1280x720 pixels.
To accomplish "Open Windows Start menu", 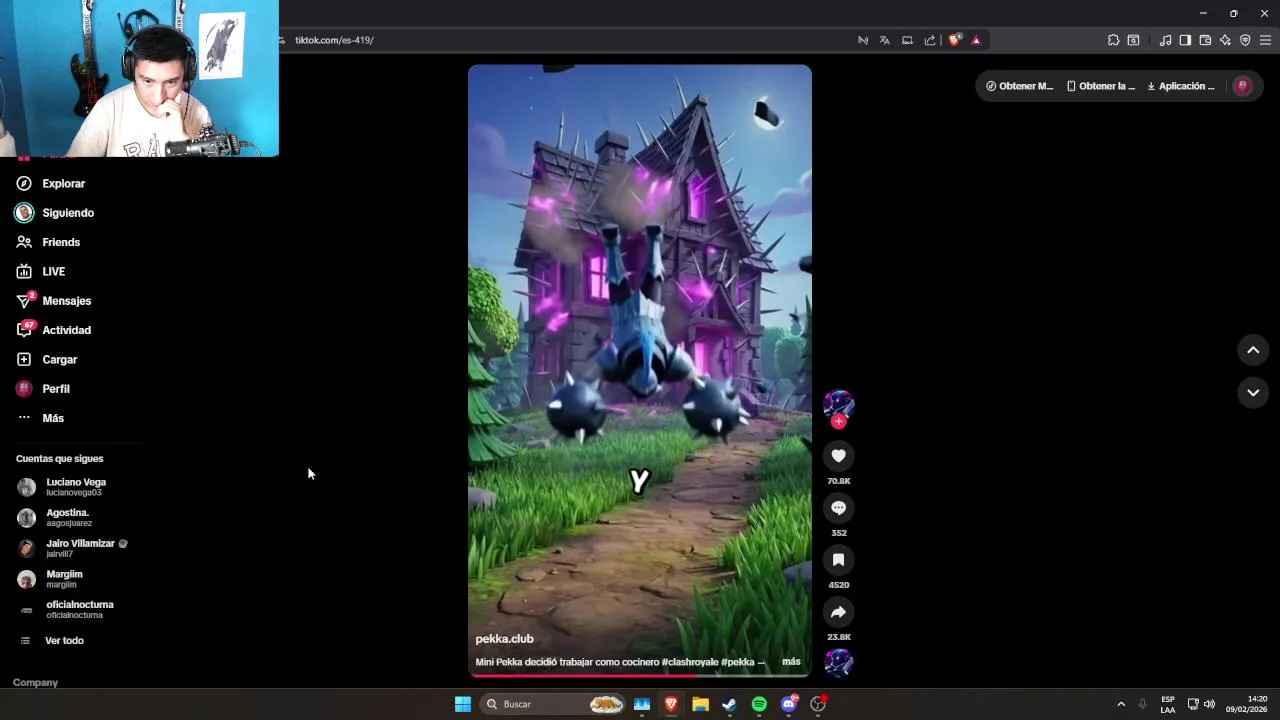I will coord(463,704).
